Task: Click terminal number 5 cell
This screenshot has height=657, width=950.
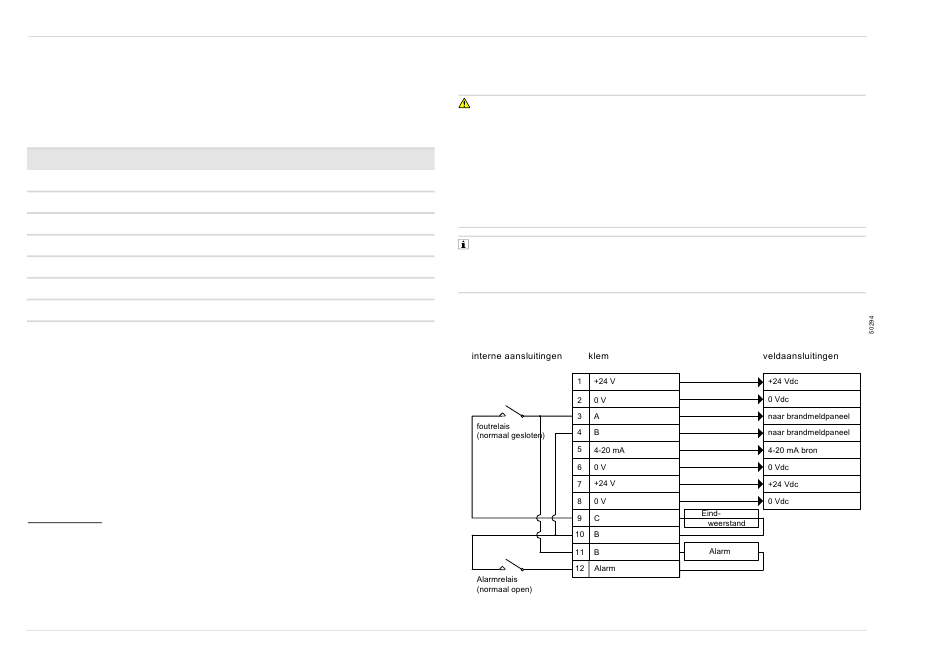Action: [x=580, y=450]
